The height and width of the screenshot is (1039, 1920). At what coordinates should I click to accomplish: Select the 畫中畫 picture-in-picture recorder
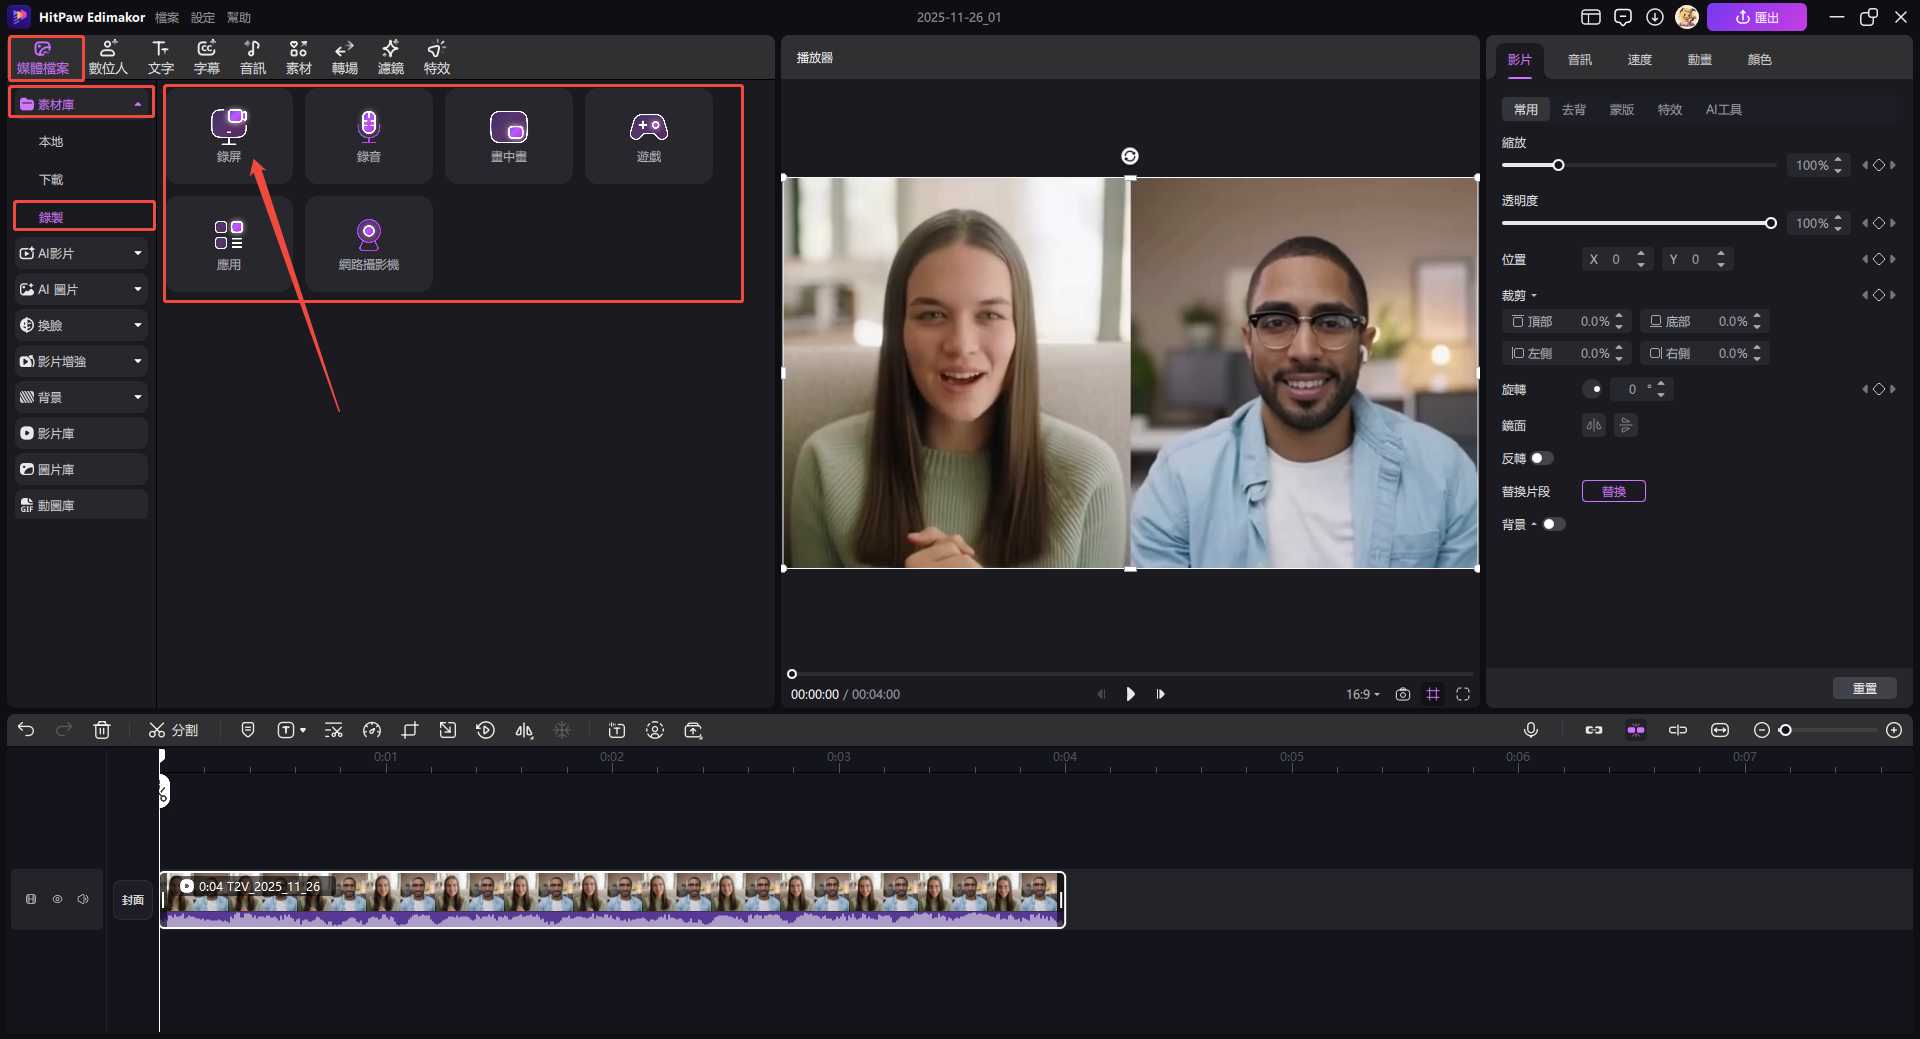508,135
